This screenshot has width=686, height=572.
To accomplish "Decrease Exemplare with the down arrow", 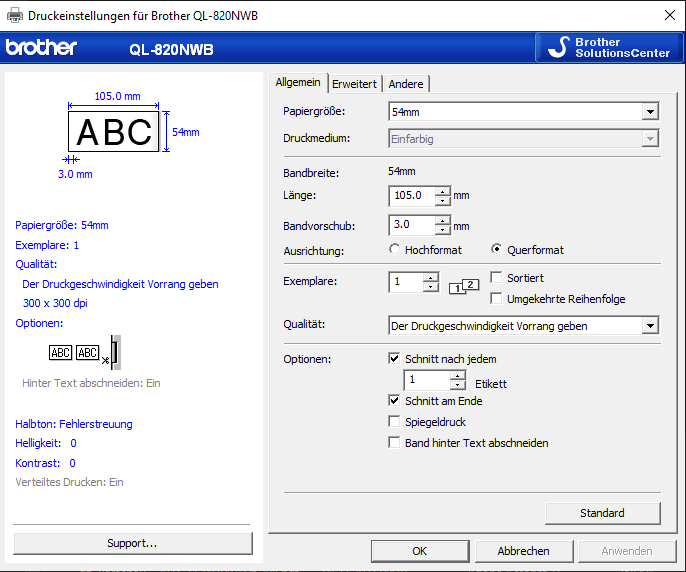I will [431, 287].
